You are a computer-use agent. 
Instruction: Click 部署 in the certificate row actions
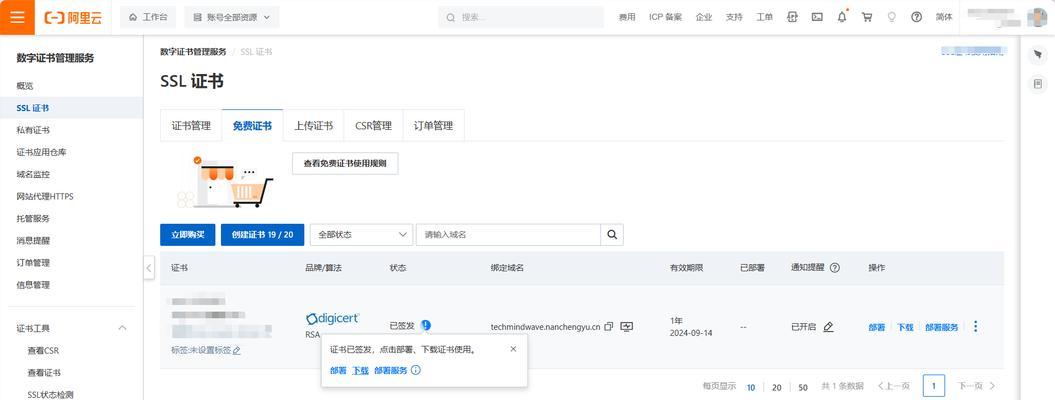[x=877, y=327]
